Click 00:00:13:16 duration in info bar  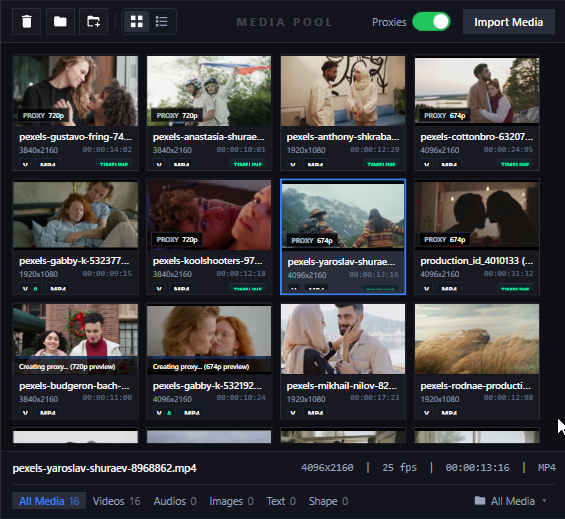pos(477,468)
